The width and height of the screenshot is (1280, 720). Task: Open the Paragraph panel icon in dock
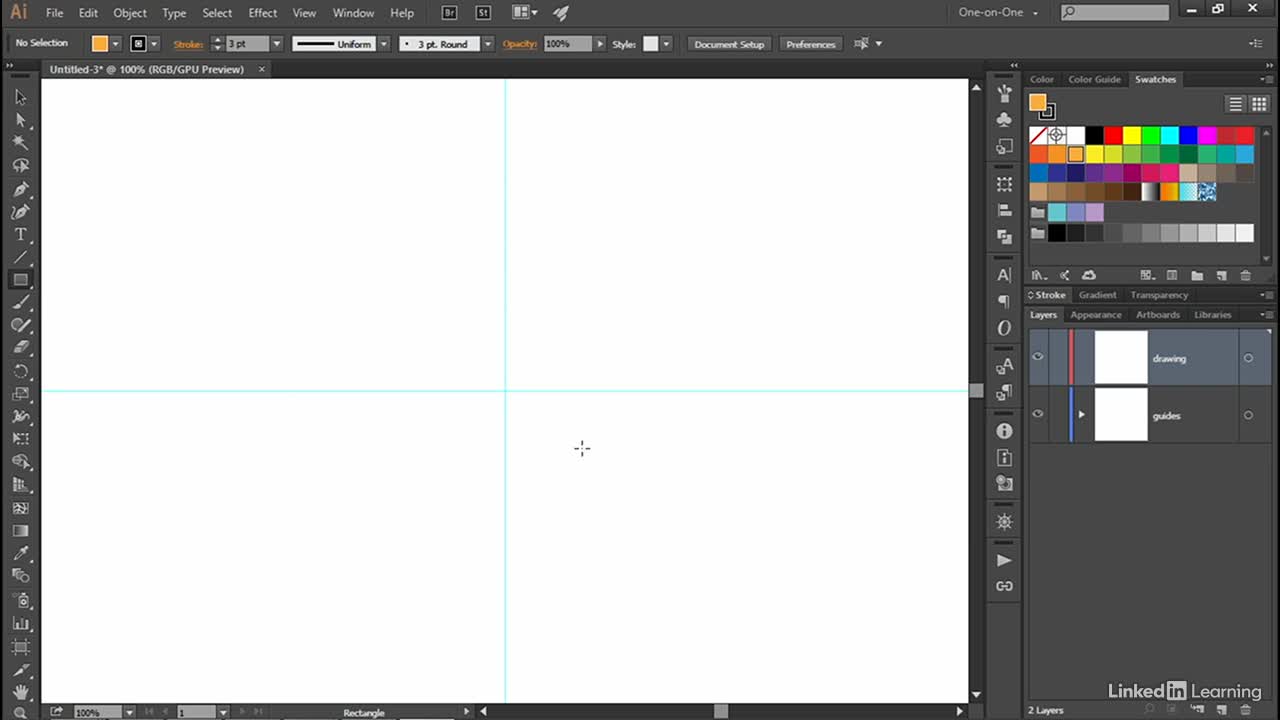1004,301
